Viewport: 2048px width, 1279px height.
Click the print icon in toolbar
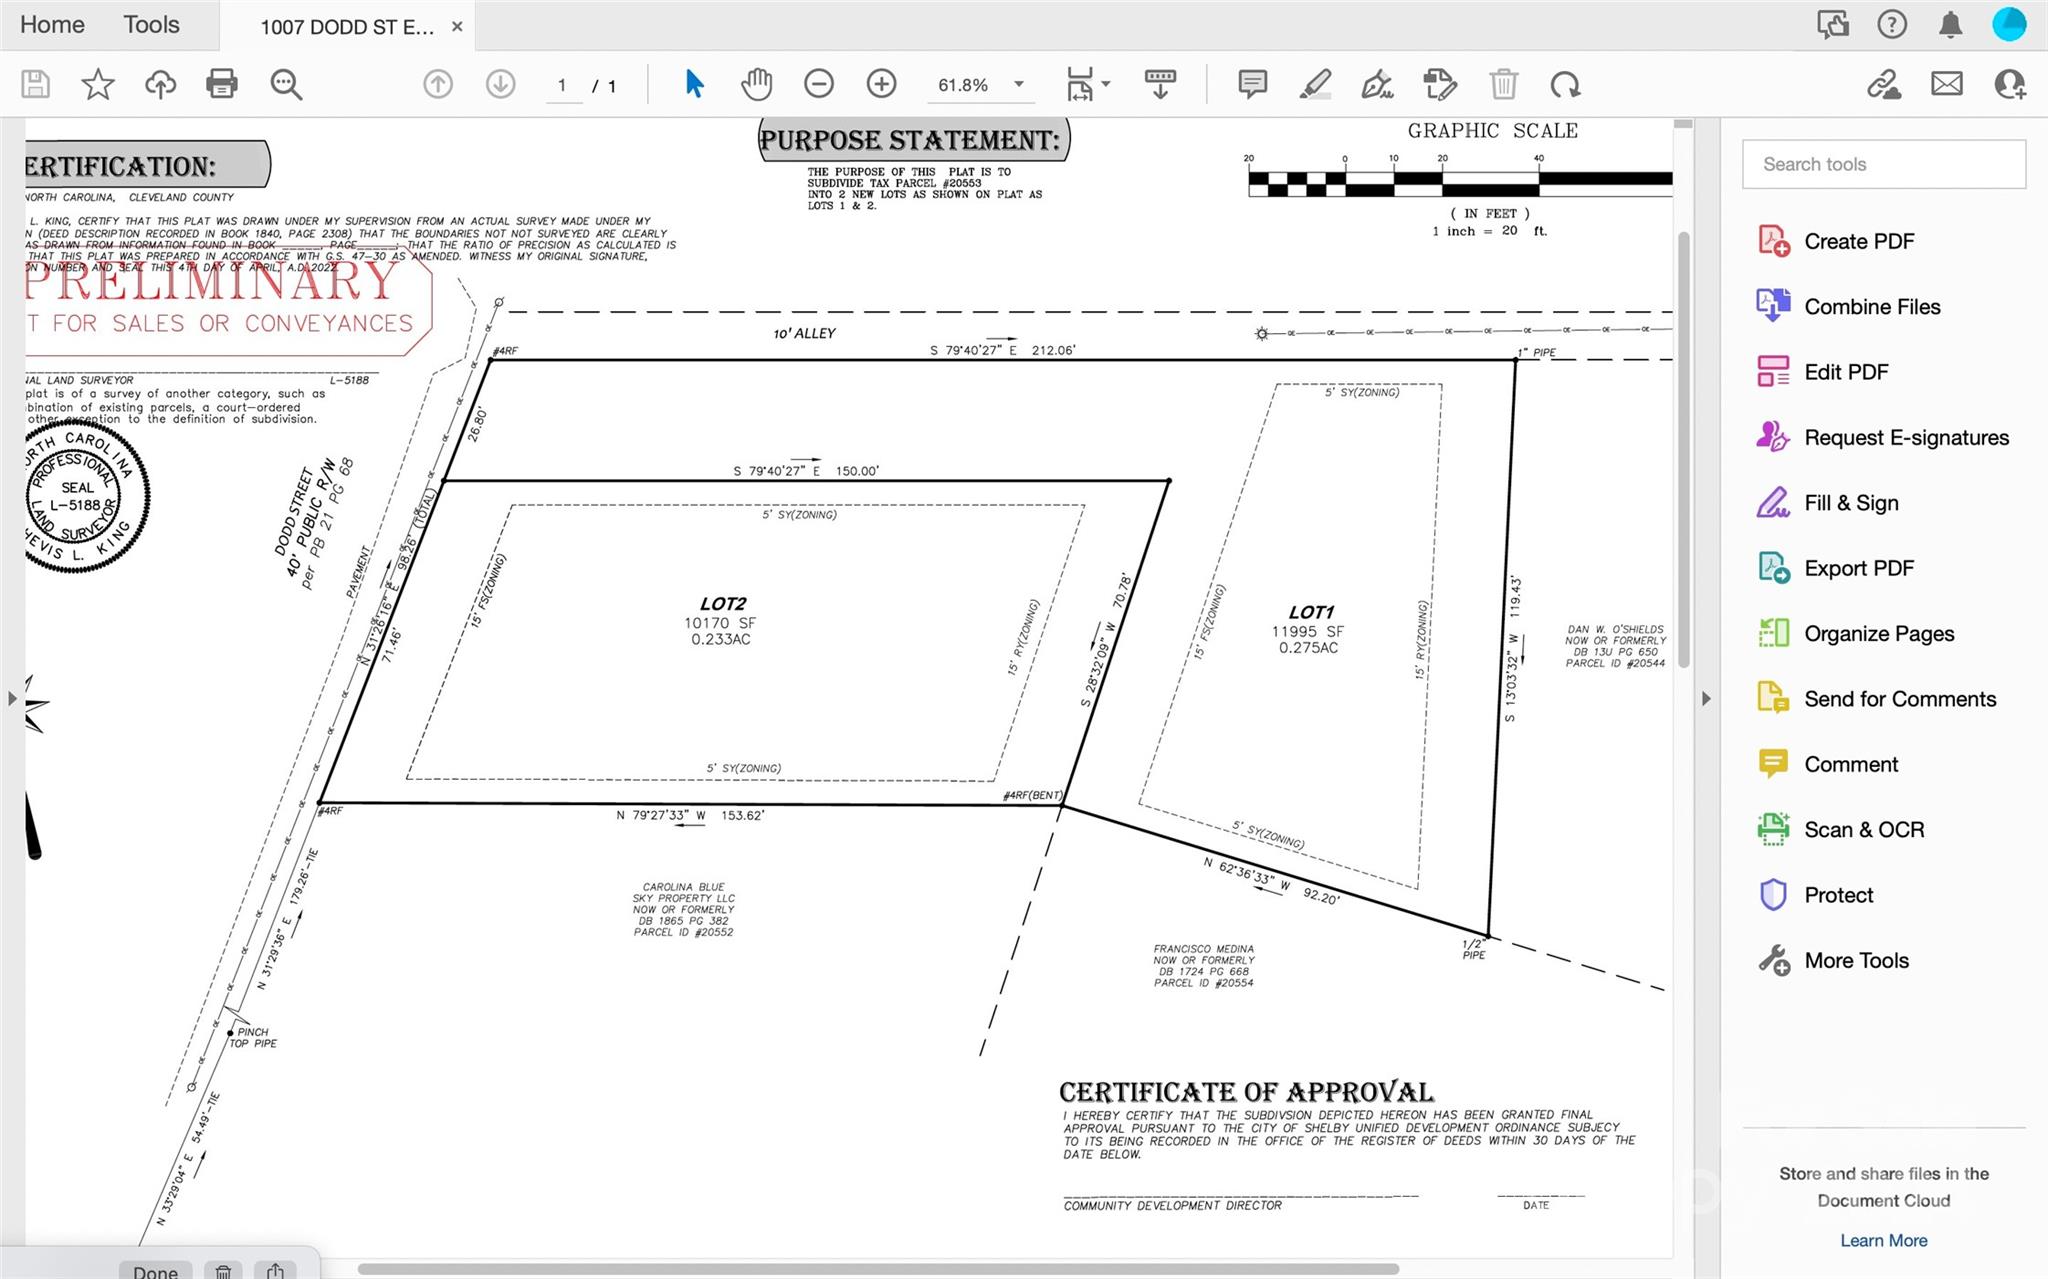[221, 84]
